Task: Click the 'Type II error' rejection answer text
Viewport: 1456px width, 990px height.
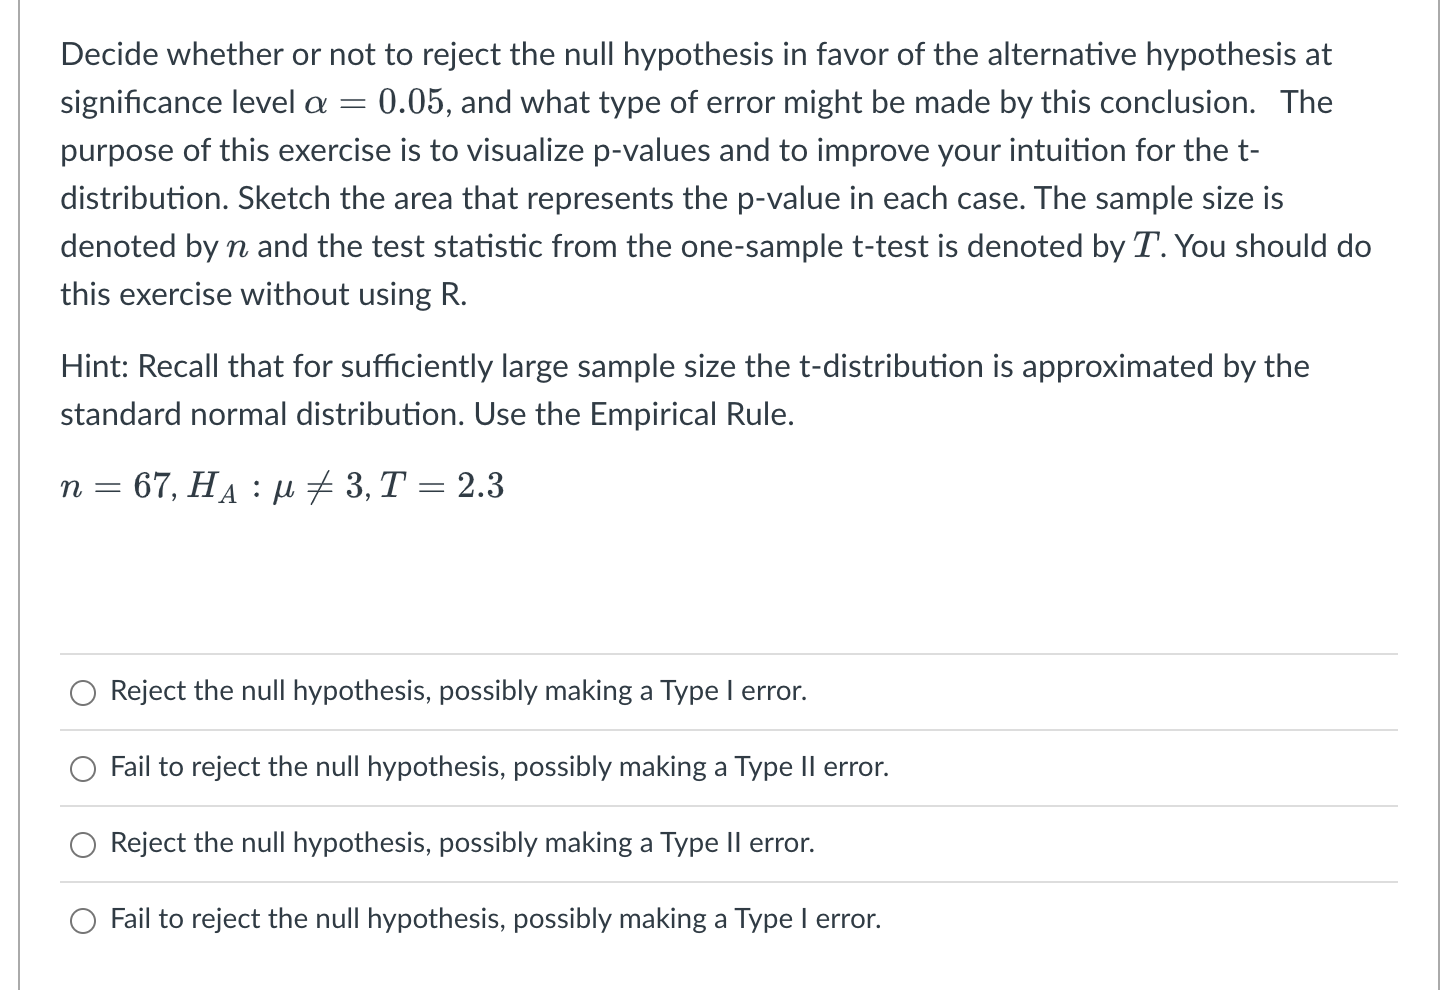Action: coord(461,843)
